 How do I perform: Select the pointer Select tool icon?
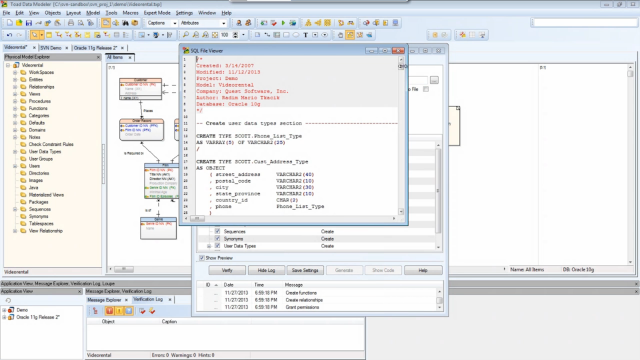point(35,35)
